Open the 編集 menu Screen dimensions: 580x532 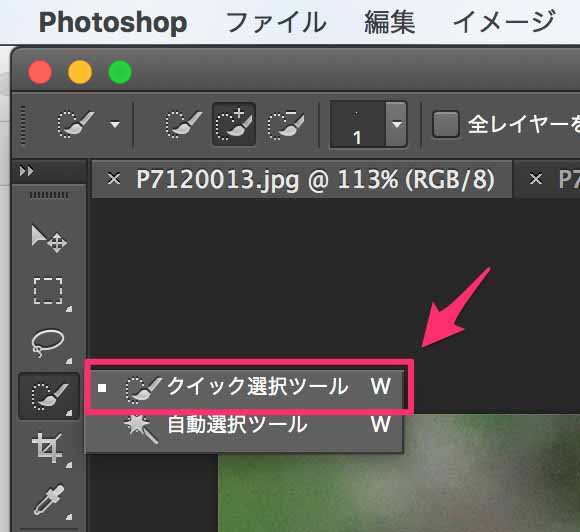tap(390, 22)
